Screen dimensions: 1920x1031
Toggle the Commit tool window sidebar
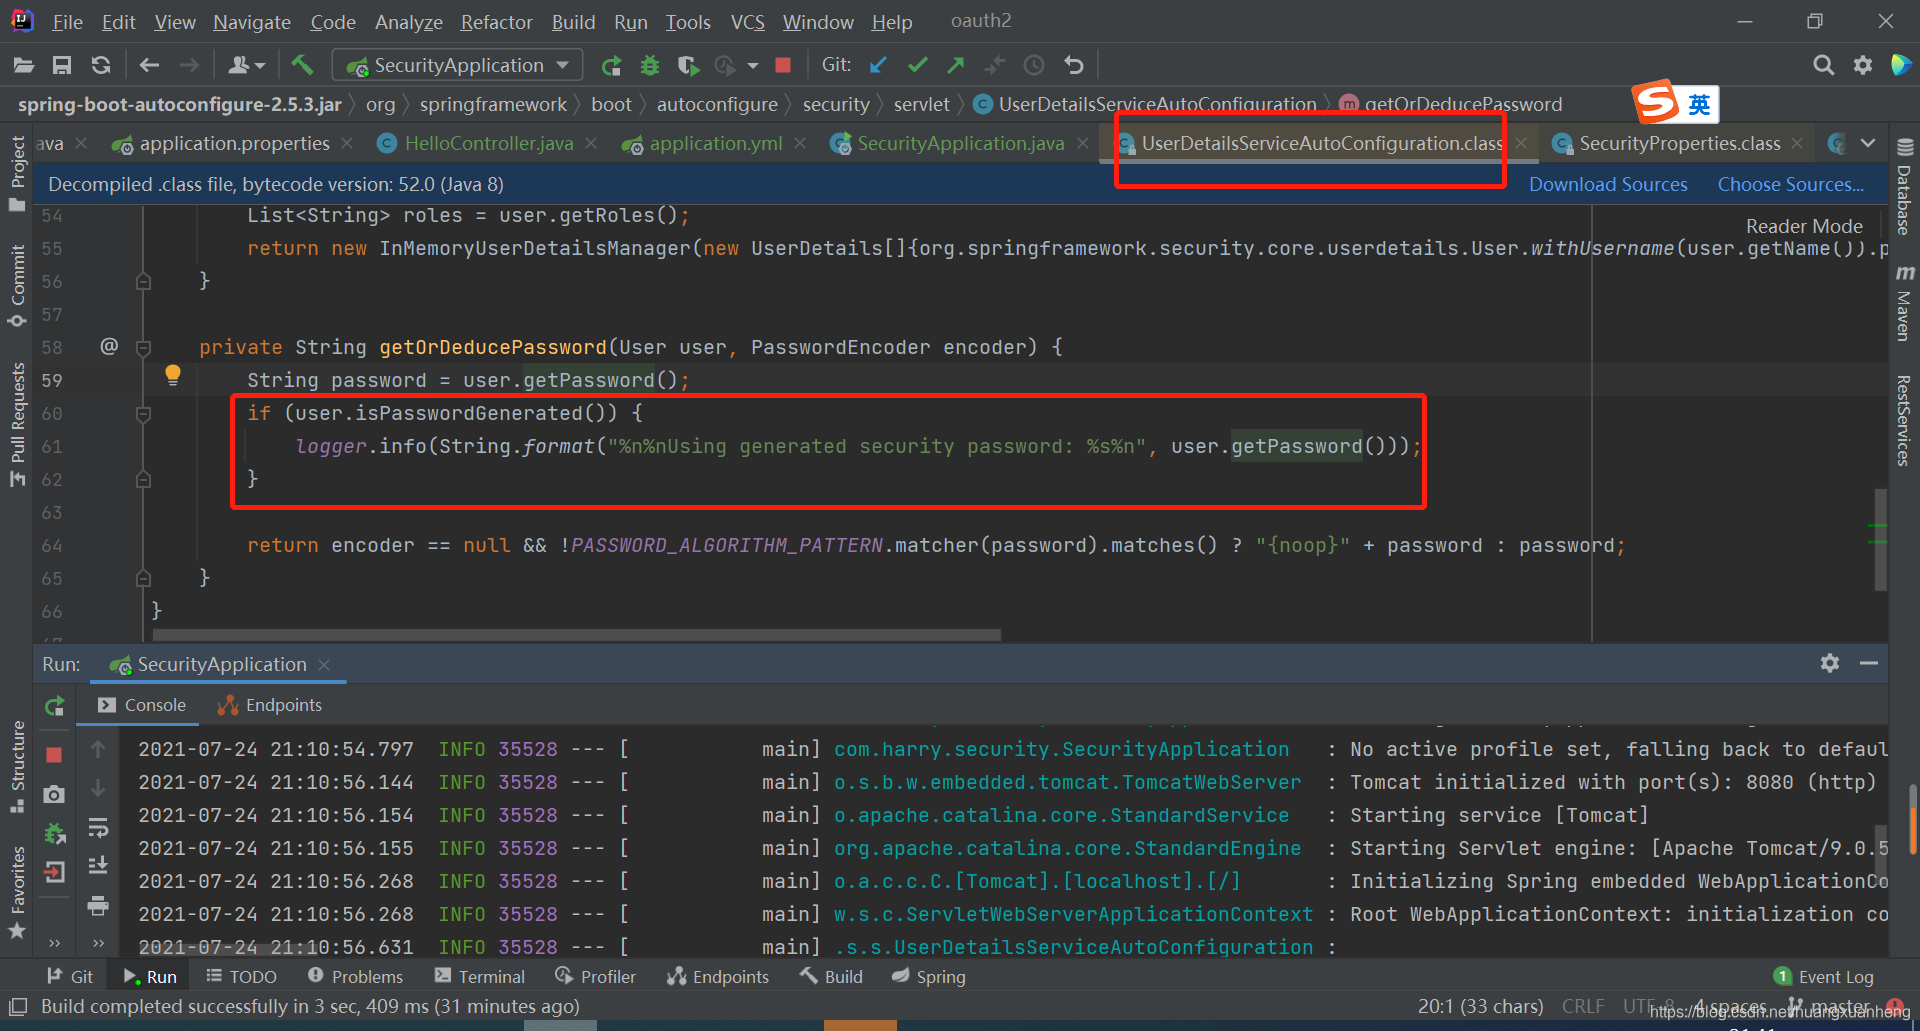(x=17, y=286)
